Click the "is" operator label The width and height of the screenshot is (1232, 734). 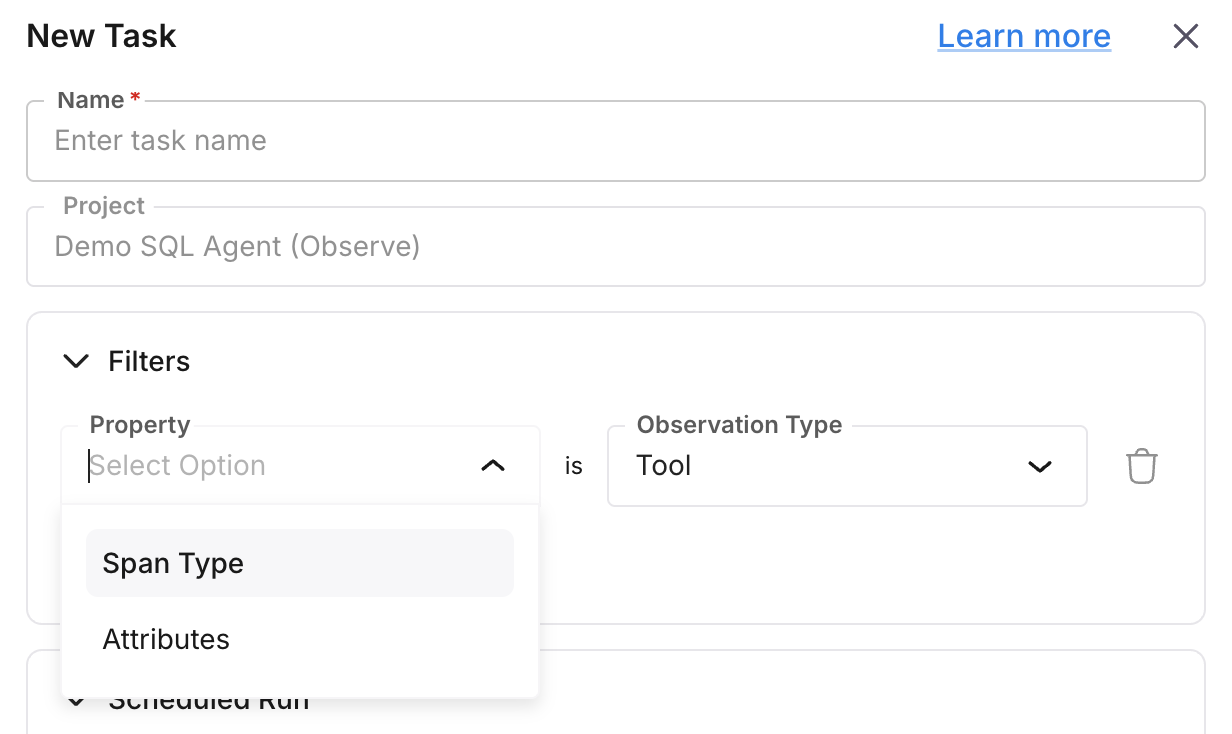coord(573,467)
